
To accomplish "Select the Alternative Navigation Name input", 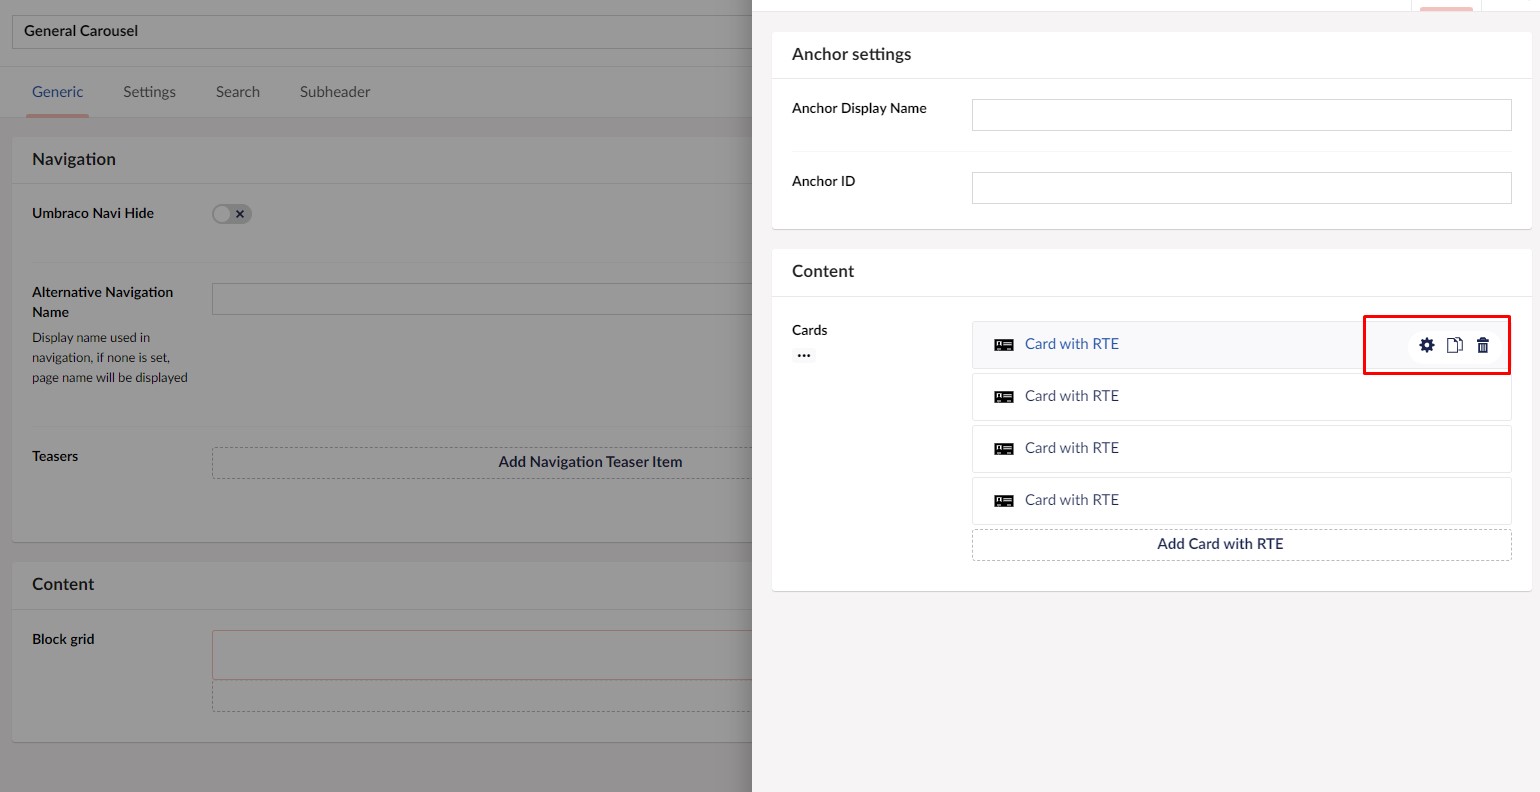I will point(480,299).
